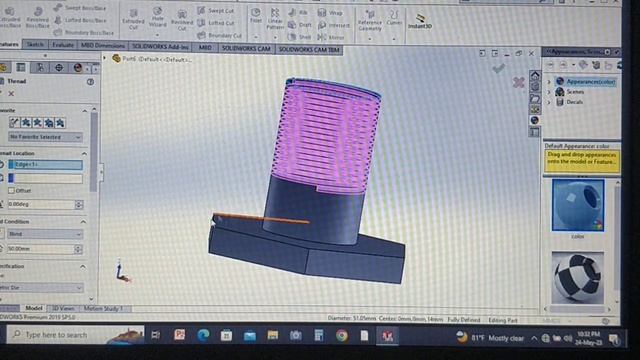This screenshot has height=360, width=640.
Task: Expand the Appearances(color) tree node
Action: point(549,82)
